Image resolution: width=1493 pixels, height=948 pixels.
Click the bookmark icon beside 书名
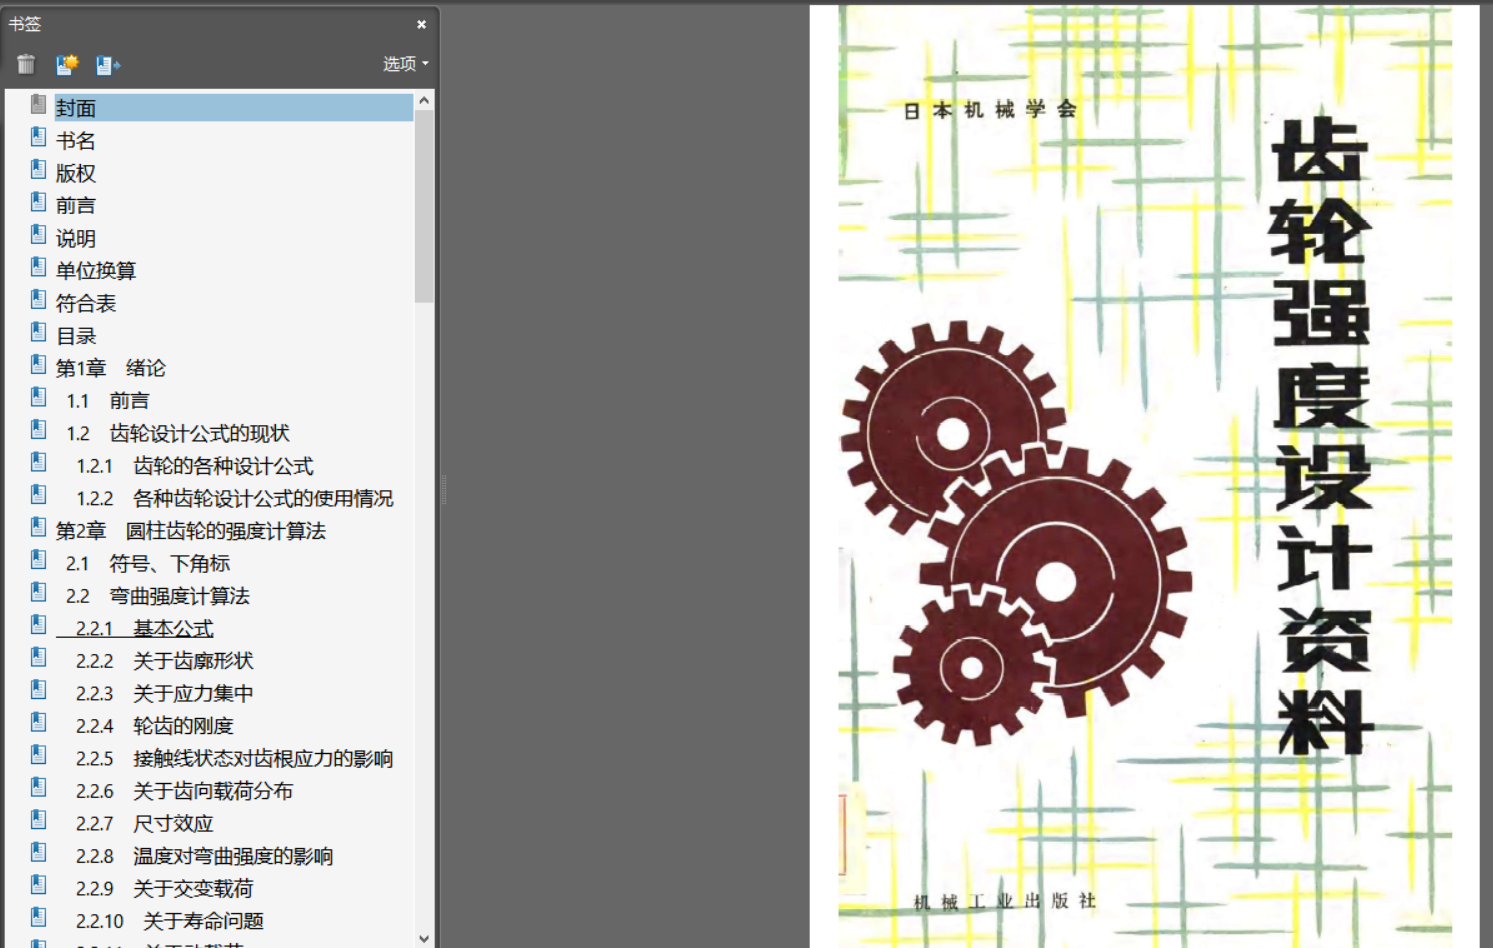pyautogui.click(x=38, y=137)
